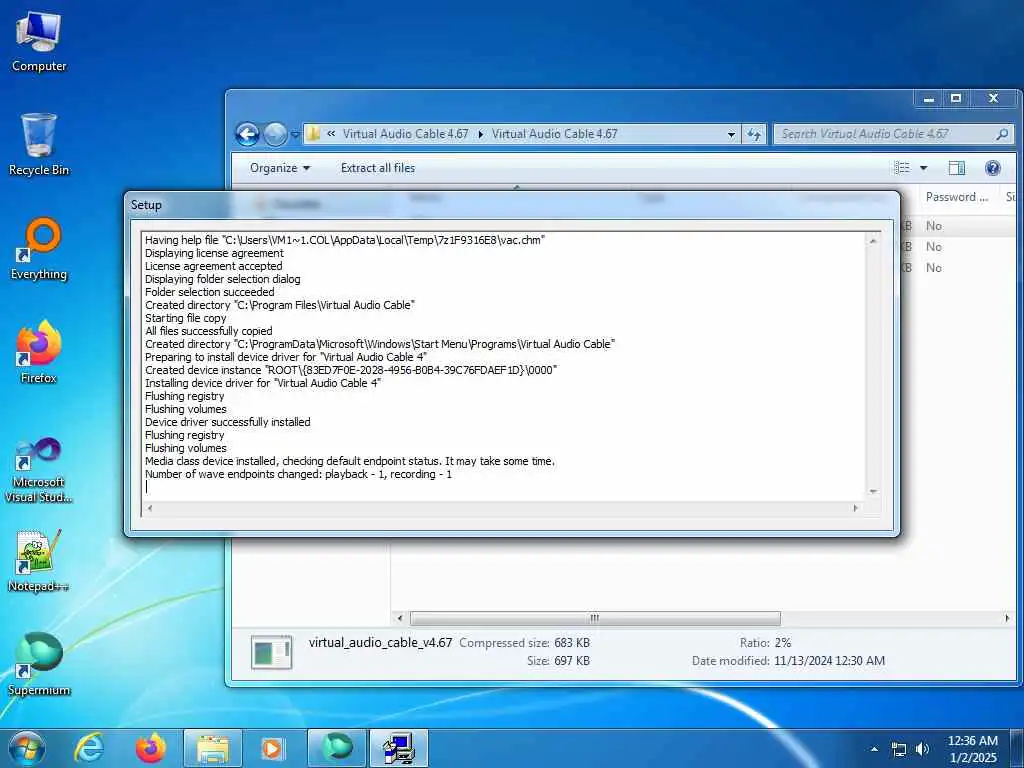Click line "Device driver successfully installed"
The height and width of the screenshot is (768, 1024).
(227, 422)
